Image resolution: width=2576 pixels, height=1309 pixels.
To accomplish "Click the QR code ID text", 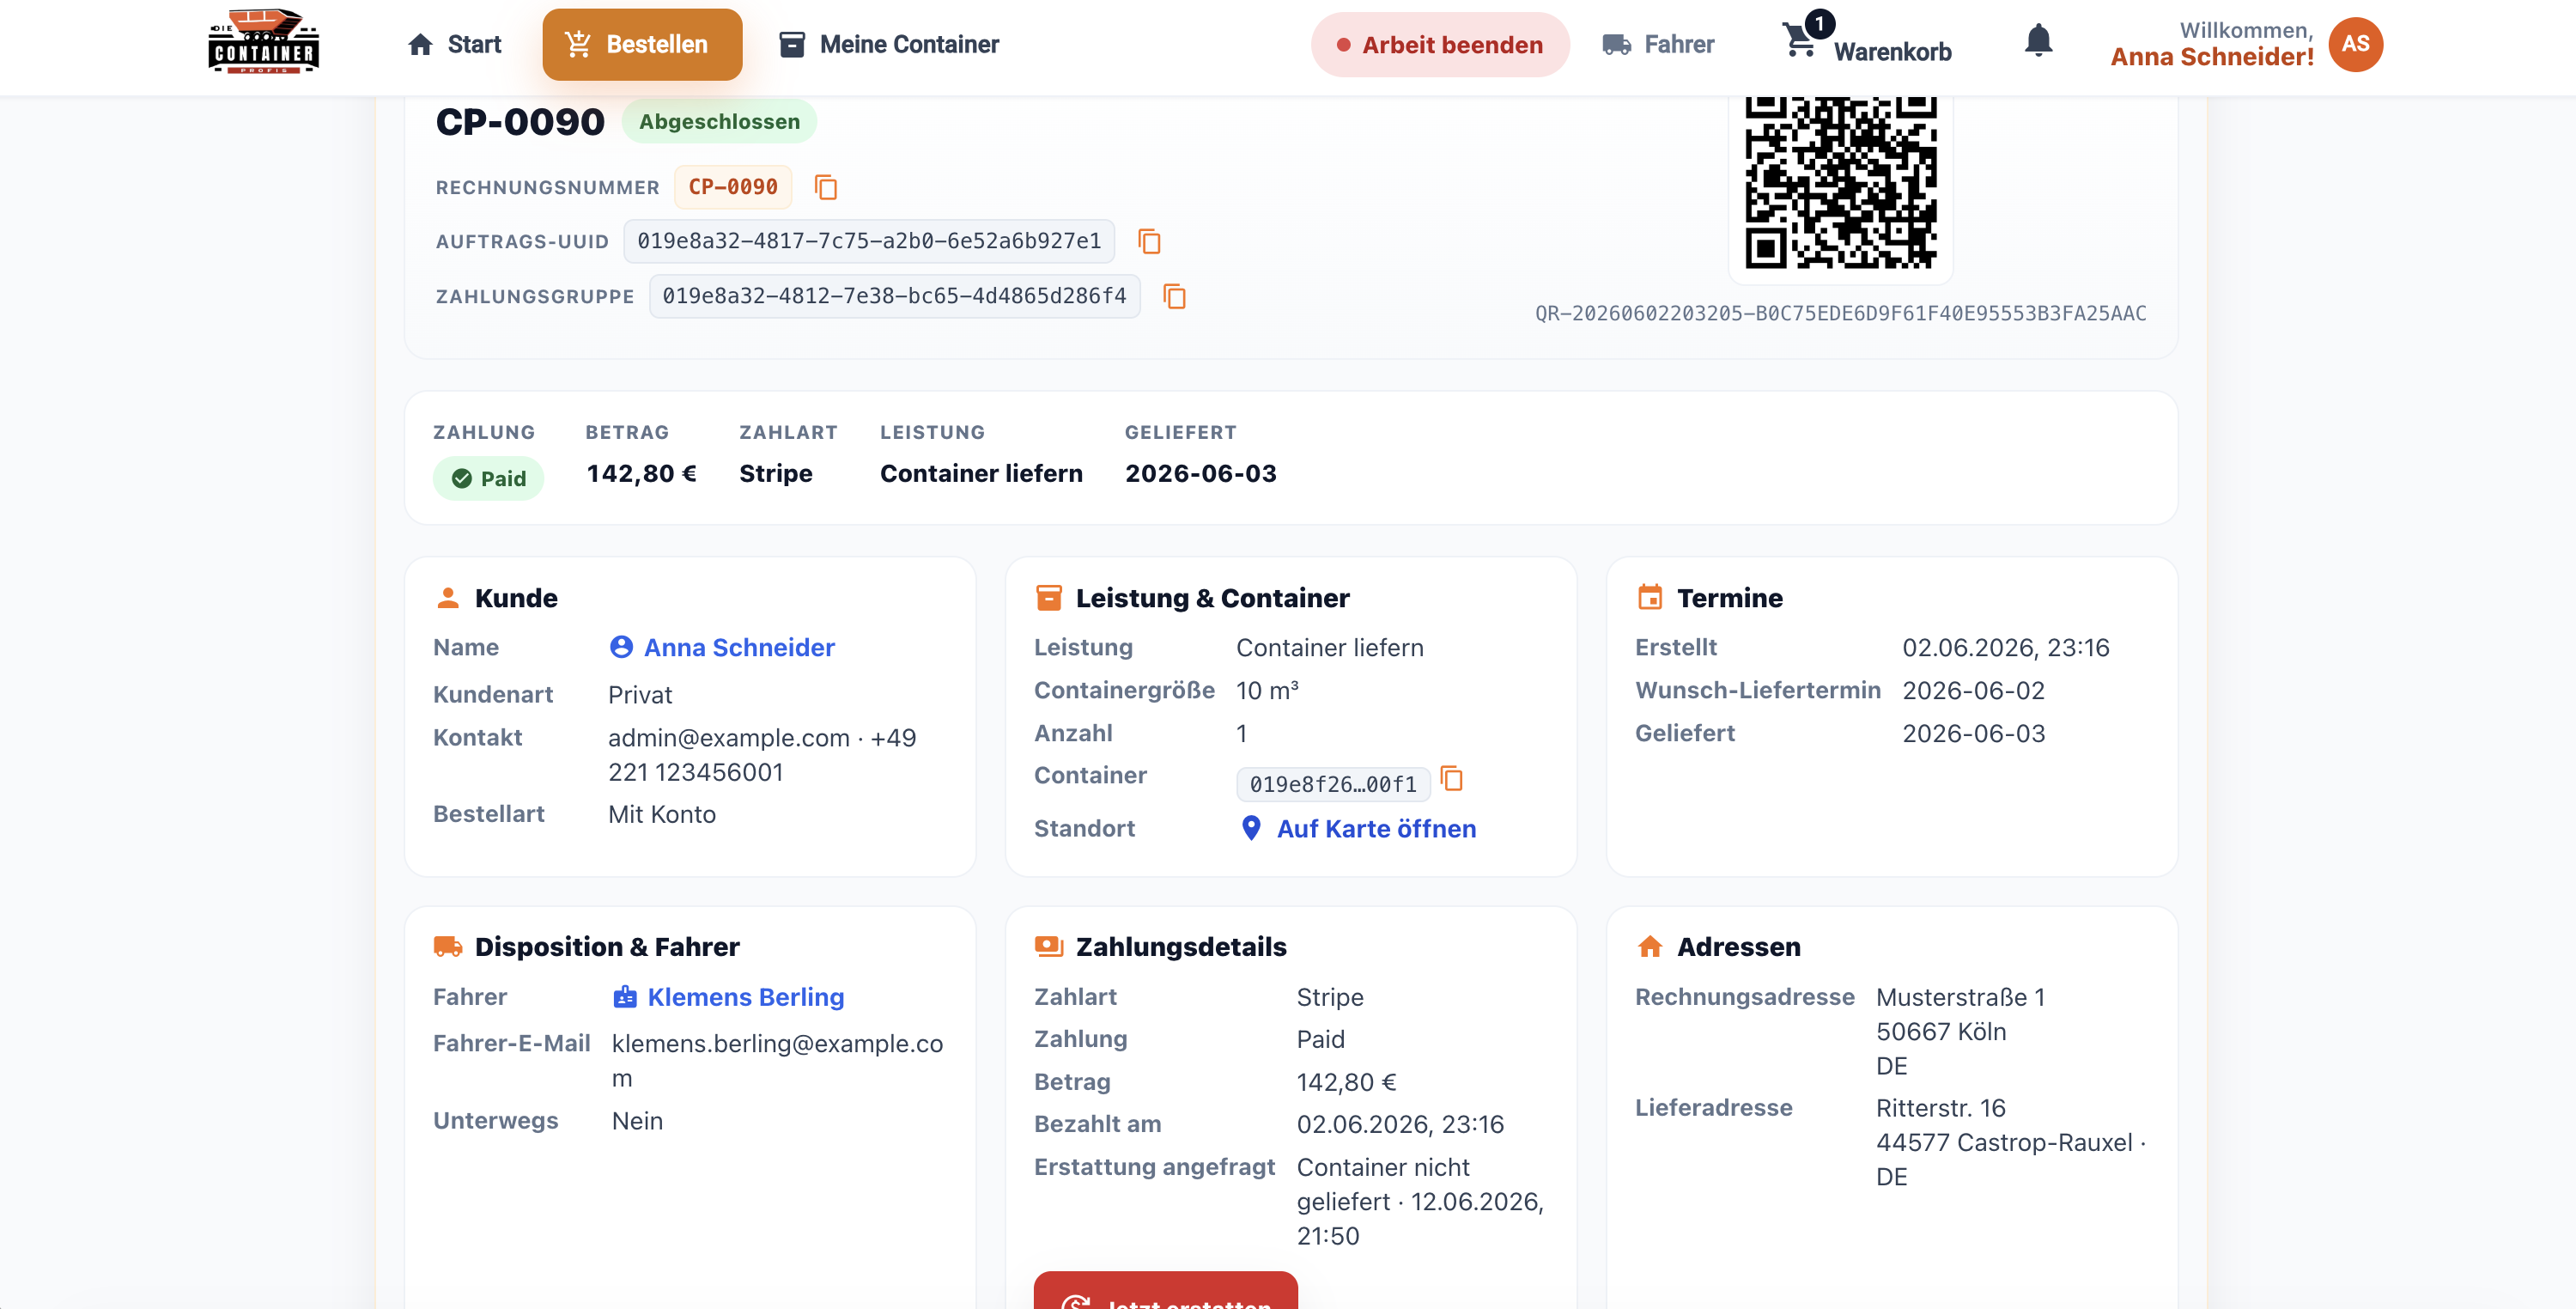I will tap(1840, 313).
